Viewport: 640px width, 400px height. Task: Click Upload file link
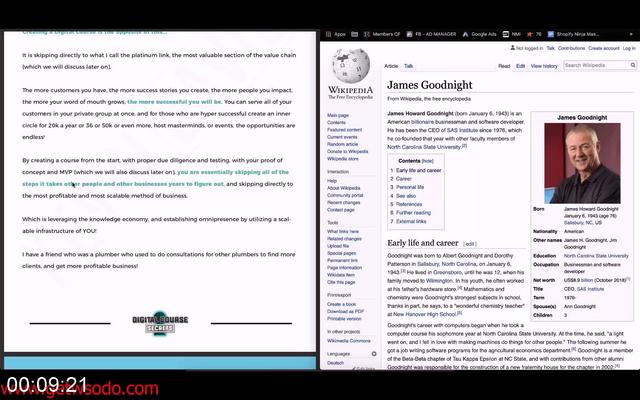338,246
